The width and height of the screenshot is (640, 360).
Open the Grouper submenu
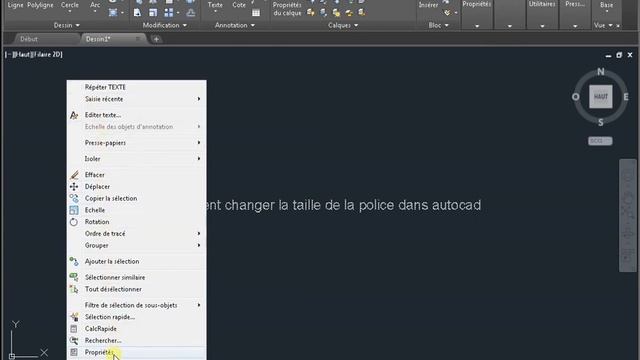point(136,246)
